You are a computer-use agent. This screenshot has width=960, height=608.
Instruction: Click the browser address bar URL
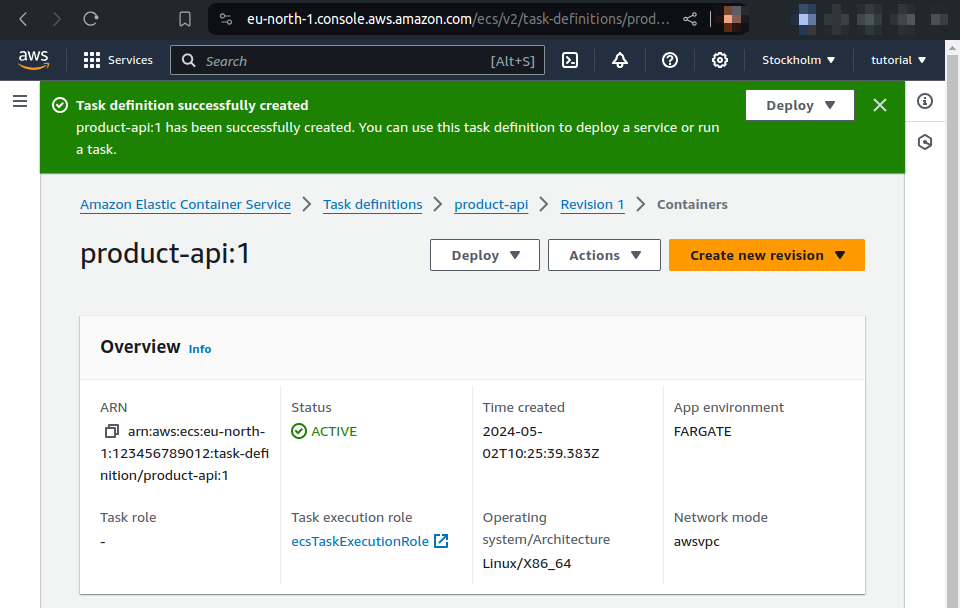coord(458,19)
